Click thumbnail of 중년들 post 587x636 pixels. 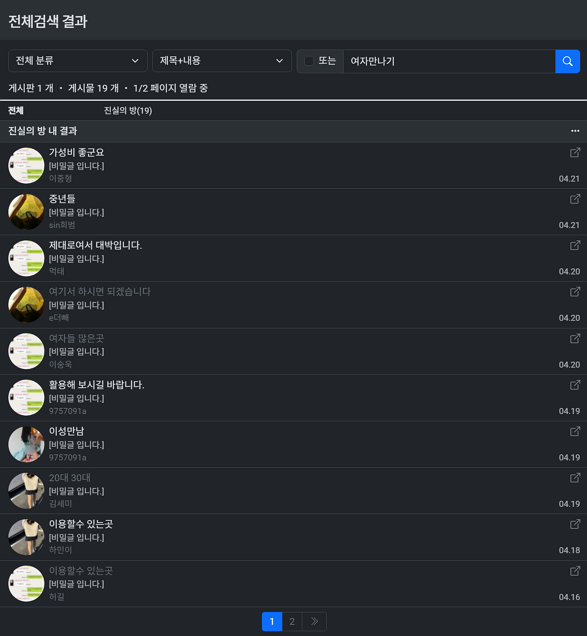(x=26, y=212)
